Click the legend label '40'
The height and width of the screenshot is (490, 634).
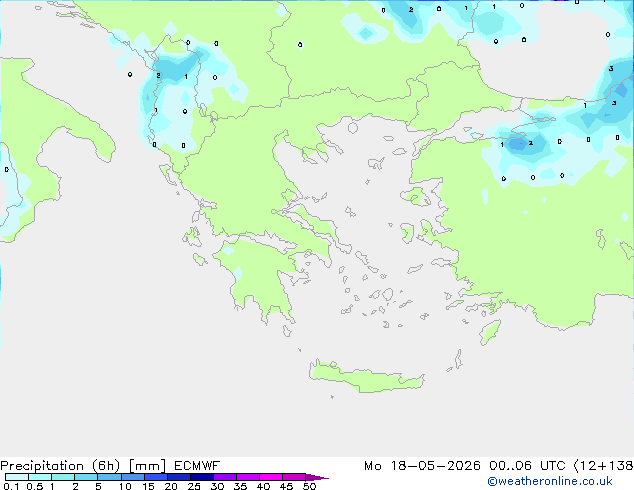pyautogui.click(x=263, y=486)
